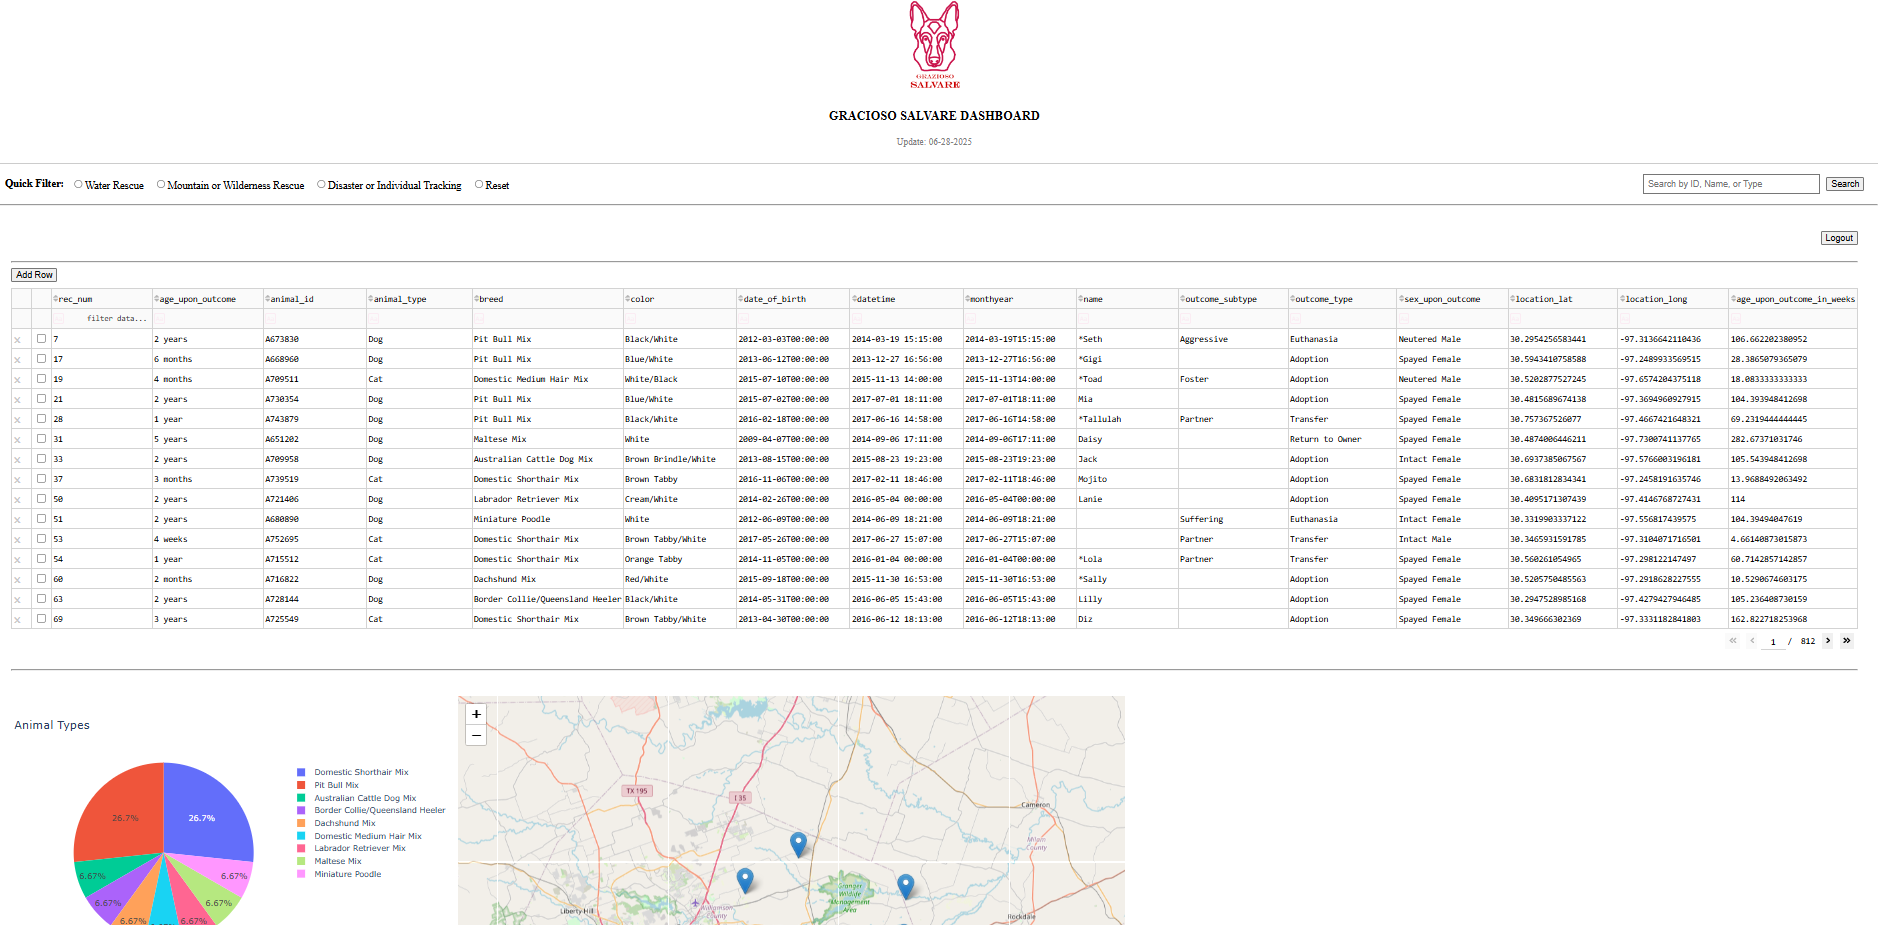Click the current page number field
The width and height of the screenshot is (1881, 925).
(x=1773, y=642)
